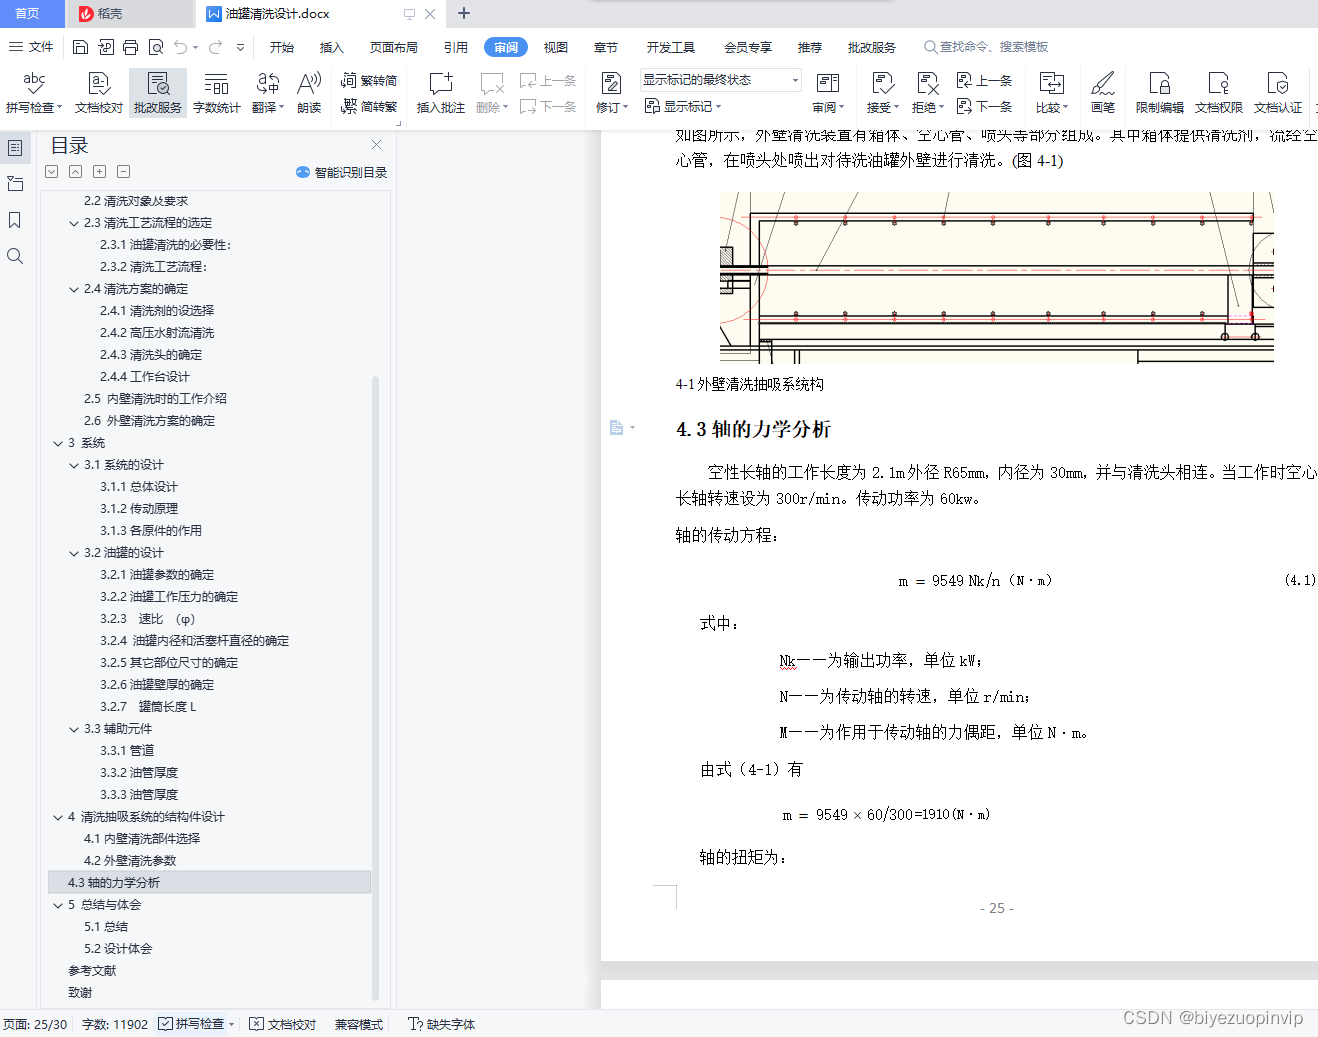Collapse the 3.2 油罐的设计 outline node

coord(74,553)
